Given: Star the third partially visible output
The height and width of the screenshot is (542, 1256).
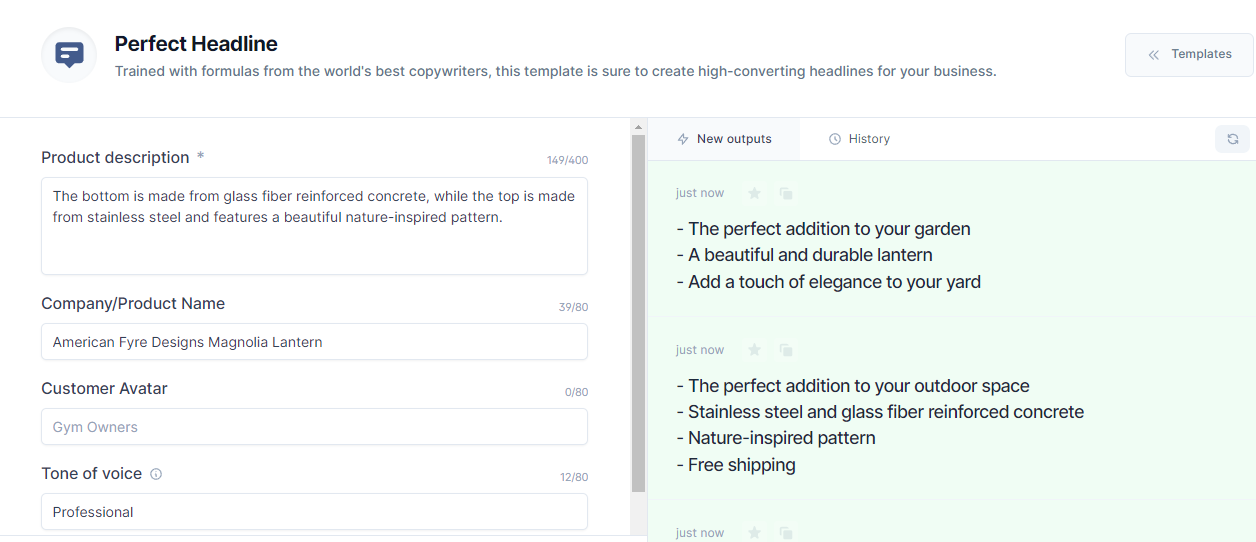Looking at the screenshot, I should pyautogui.click(x=755, y=533).
